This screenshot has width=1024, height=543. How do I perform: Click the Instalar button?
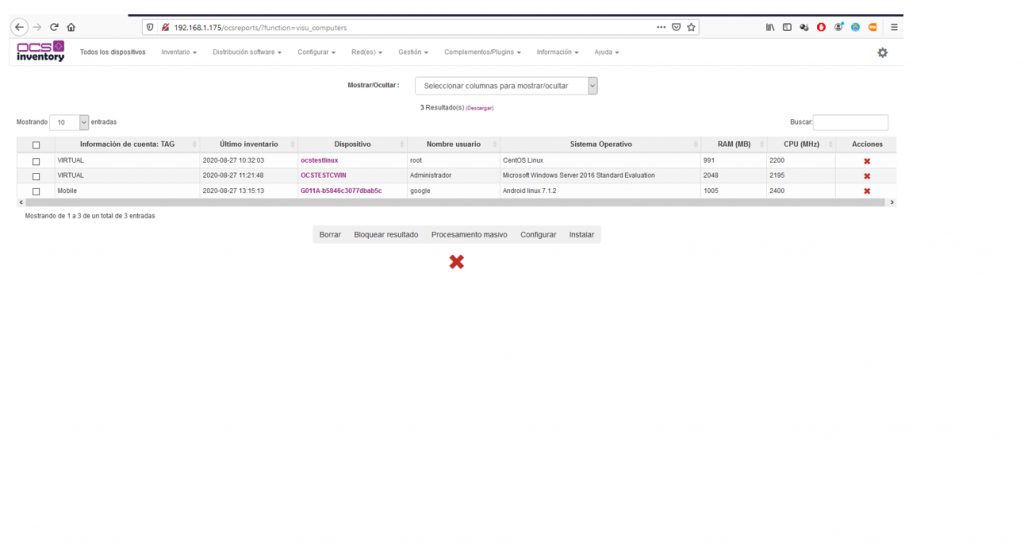(x=581, y=235)
